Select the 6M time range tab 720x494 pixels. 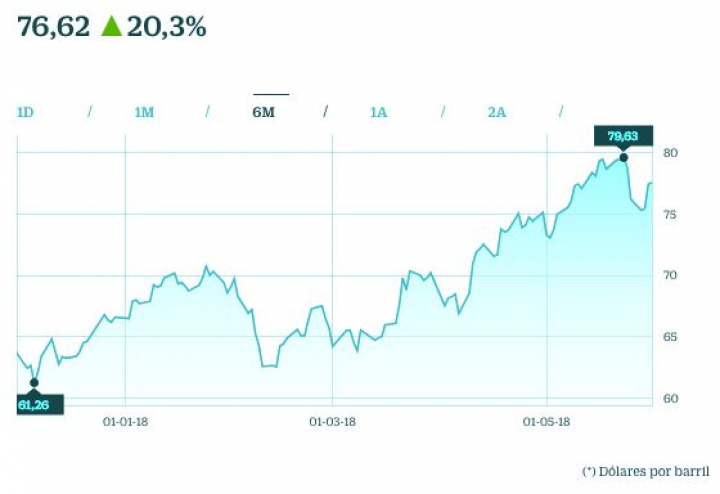pos(263,112)
